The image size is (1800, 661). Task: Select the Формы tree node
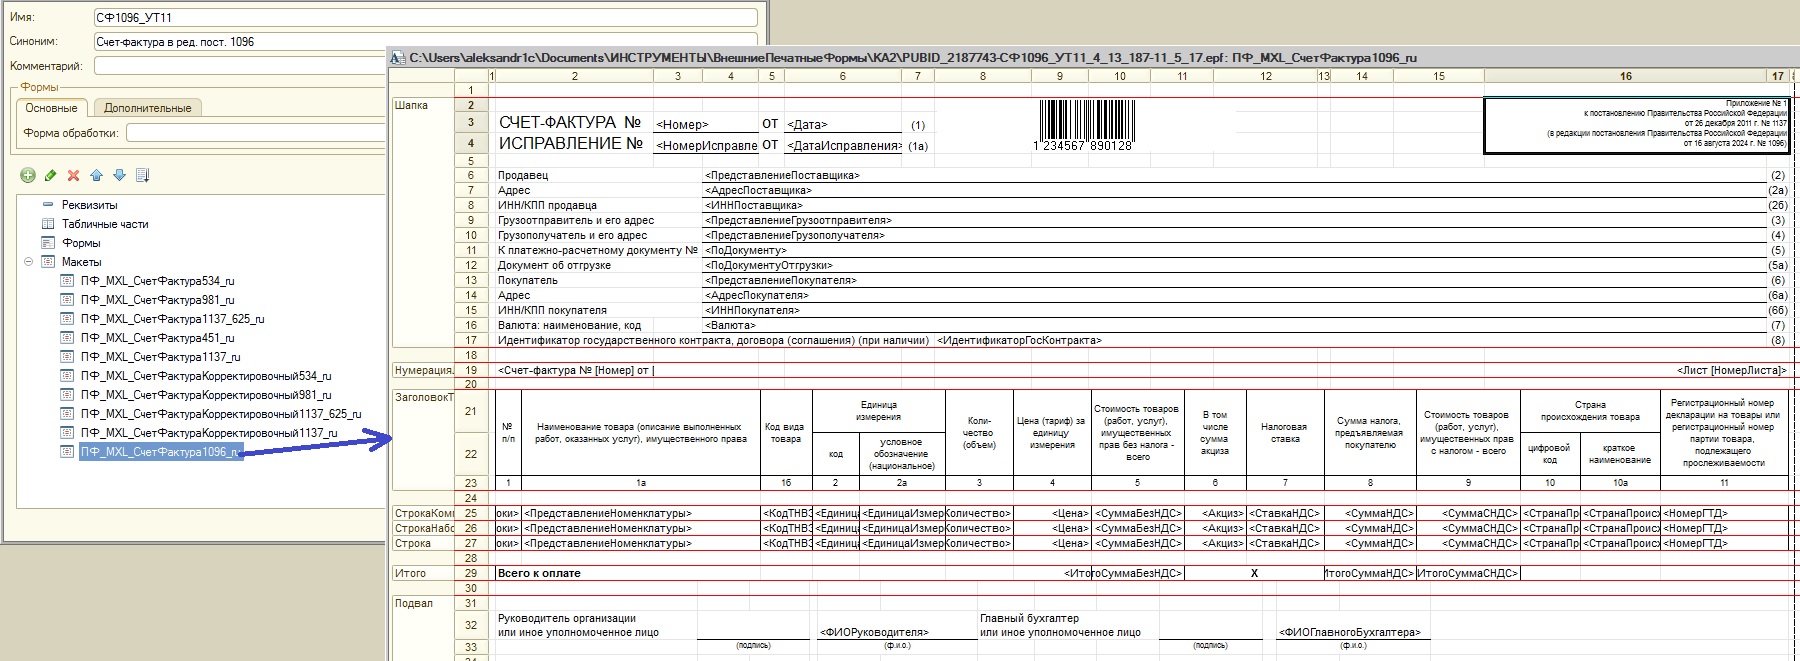pyautogui.click(x=81, y=243)
